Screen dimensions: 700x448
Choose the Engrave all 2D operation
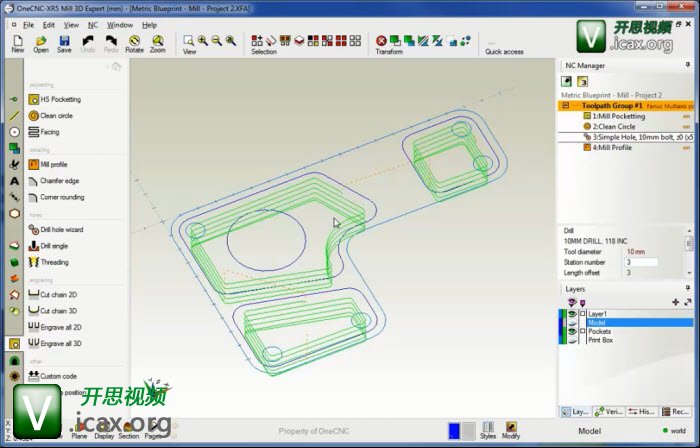[x=55, y=327]
